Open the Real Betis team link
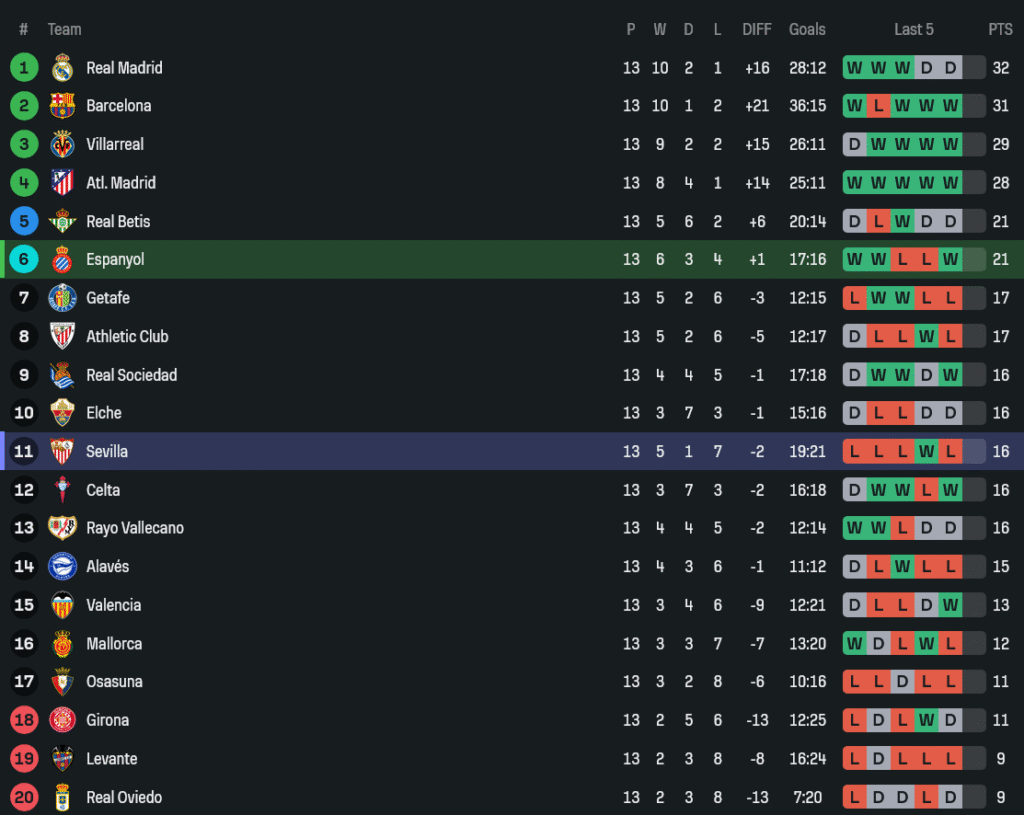The width and height of the screenshot is (1024, 815). tap(118, 221)
